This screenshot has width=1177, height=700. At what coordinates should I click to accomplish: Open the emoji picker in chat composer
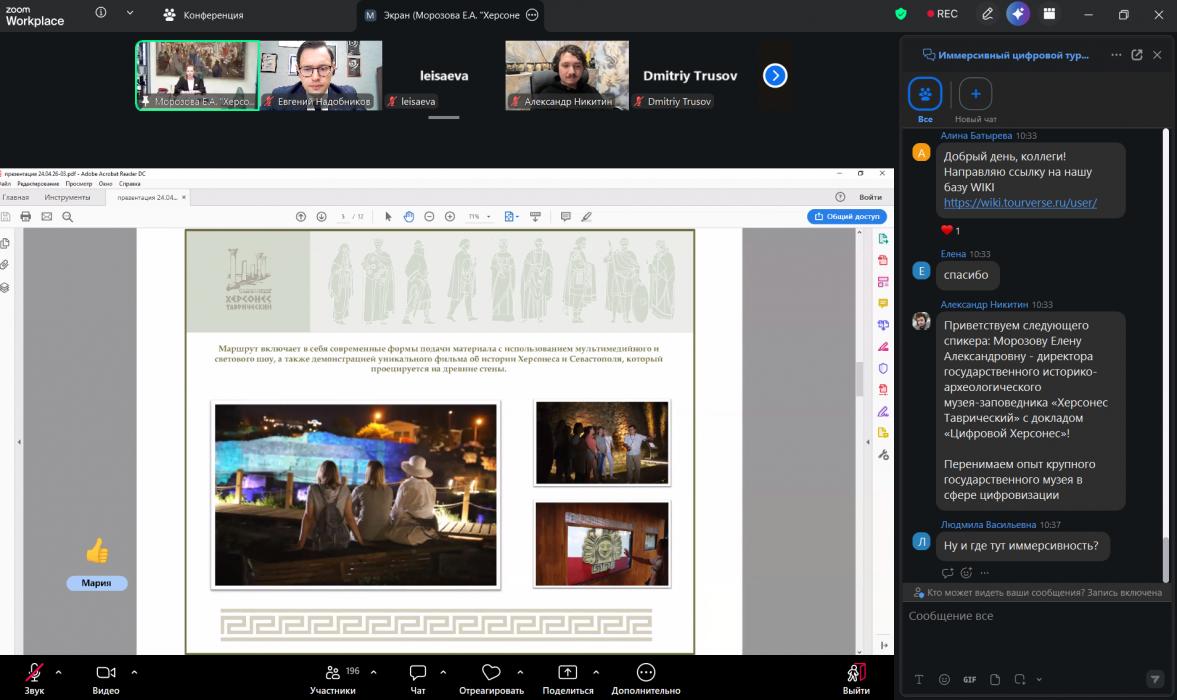[x=944, y=679]
